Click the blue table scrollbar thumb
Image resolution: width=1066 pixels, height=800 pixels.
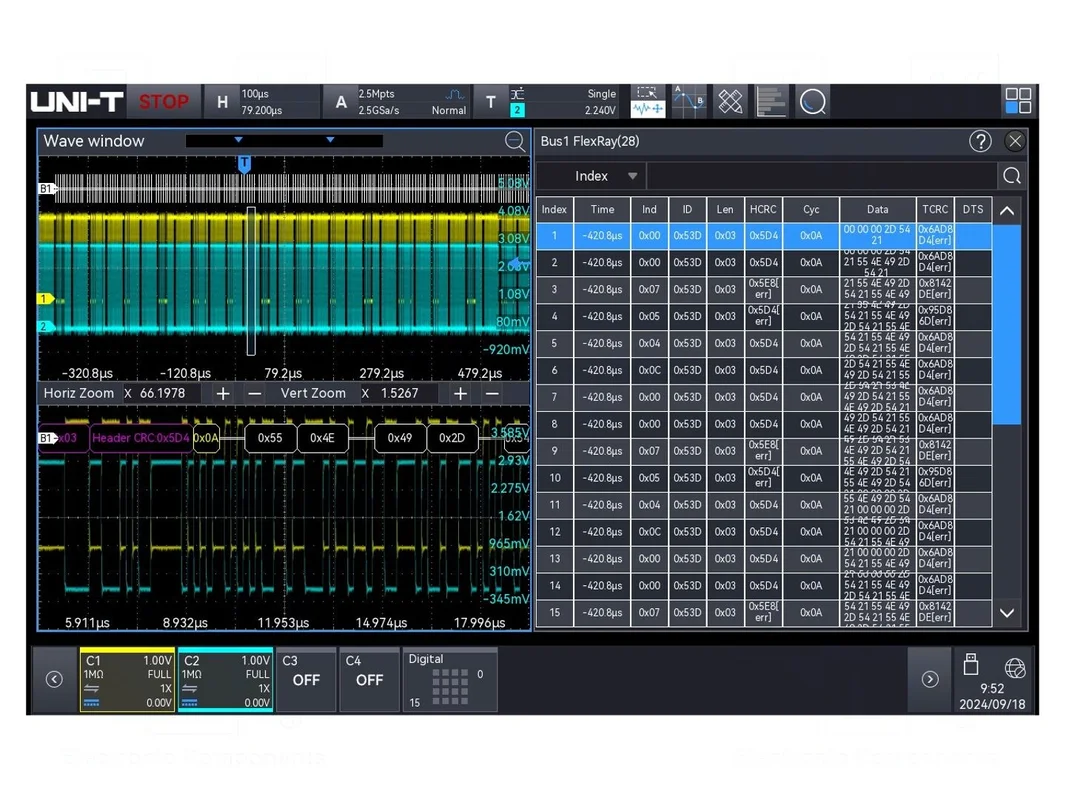point(1007,324)
